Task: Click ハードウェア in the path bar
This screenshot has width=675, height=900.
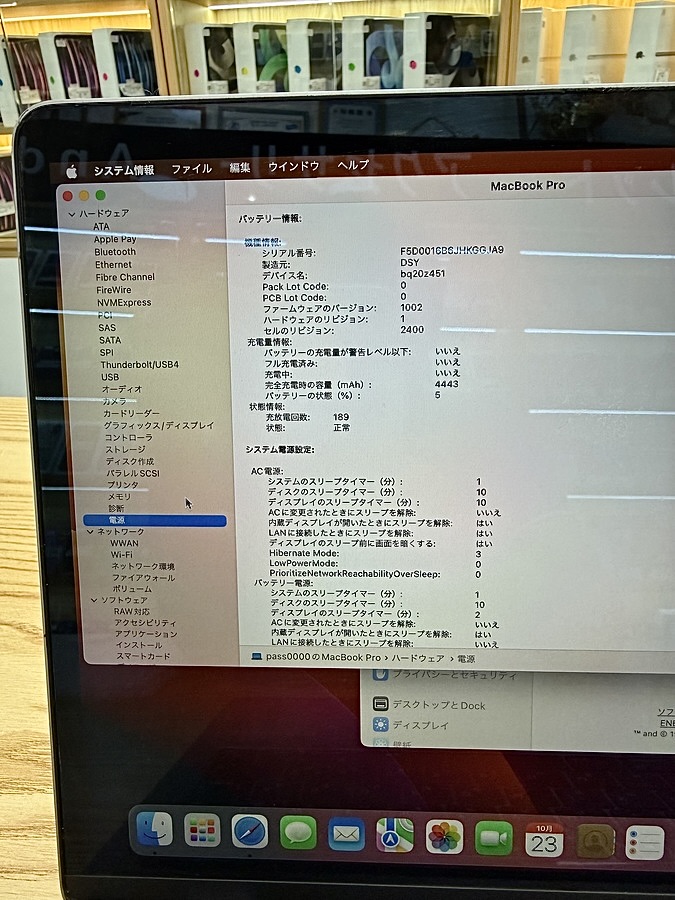Action: pos(418,658)
